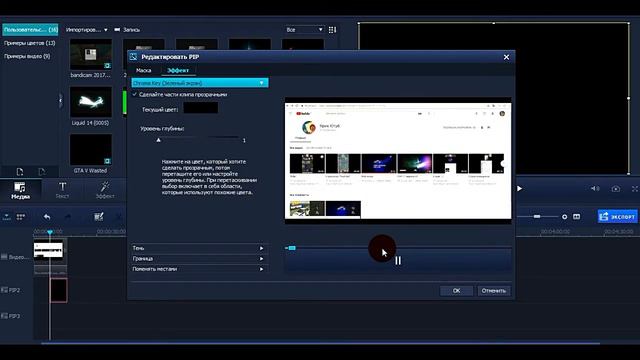Toggle the media grid view icon

pos(332,30)
